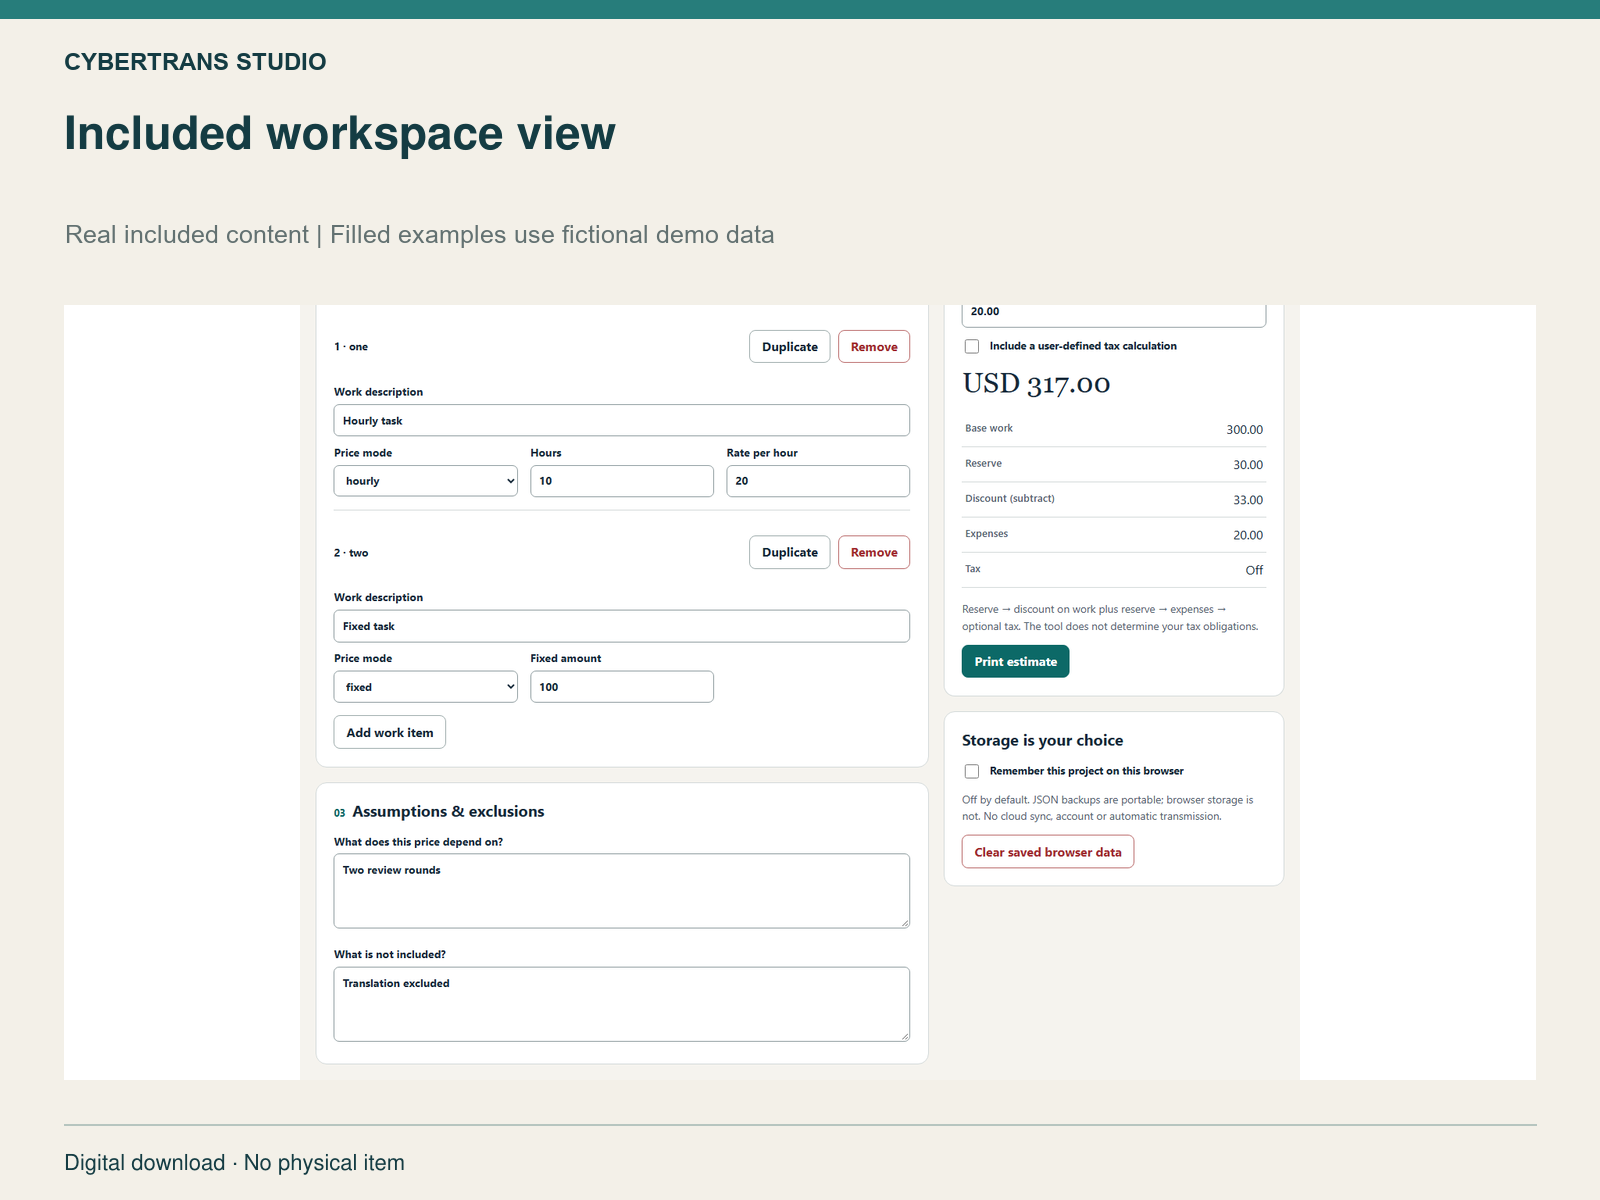Viewport: 1600px width, 1200px height.
Task: Click the Discount (subtract) label
Action: [x=1009, y=498]
